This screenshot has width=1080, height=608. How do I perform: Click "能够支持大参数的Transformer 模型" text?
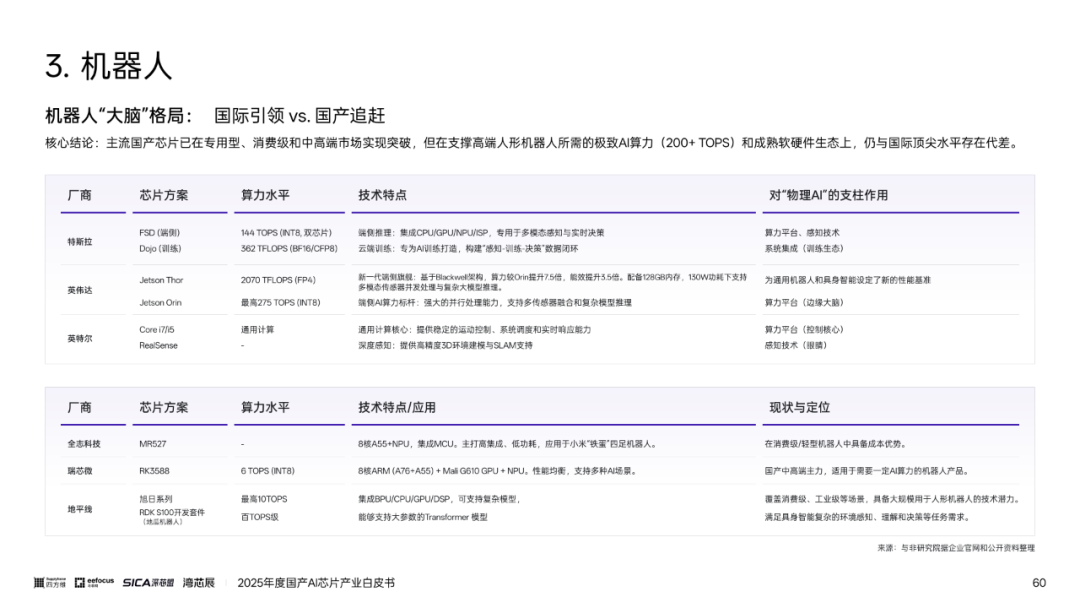coord(423,517)
